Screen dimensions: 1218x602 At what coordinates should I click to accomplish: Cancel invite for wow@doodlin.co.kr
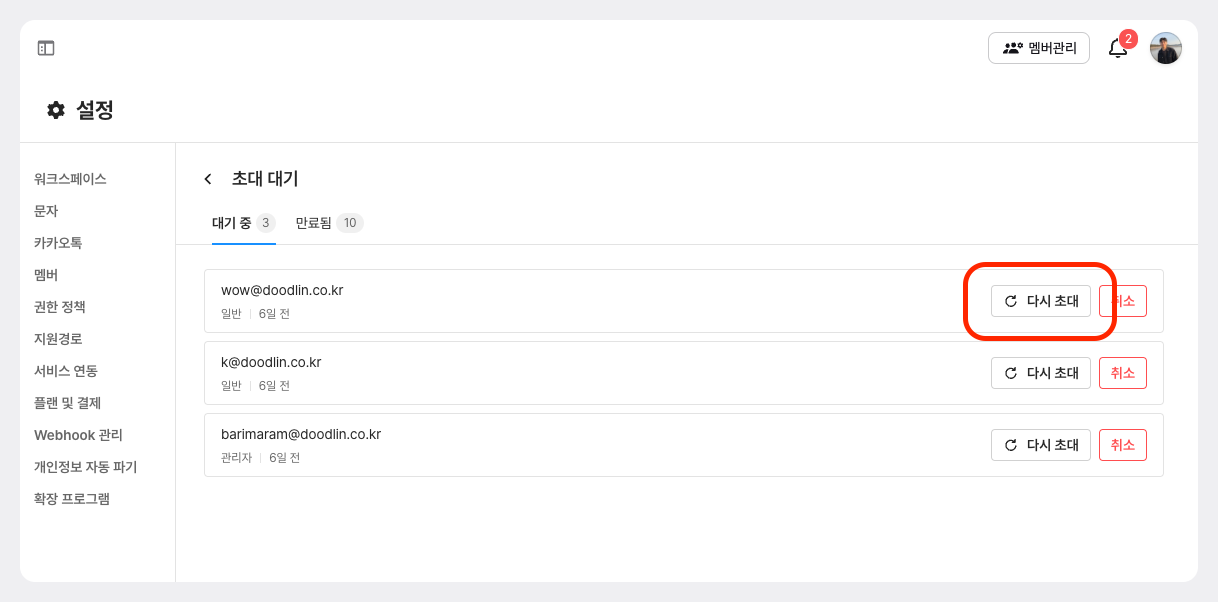pyautogui.click(x=1122, y=301)
